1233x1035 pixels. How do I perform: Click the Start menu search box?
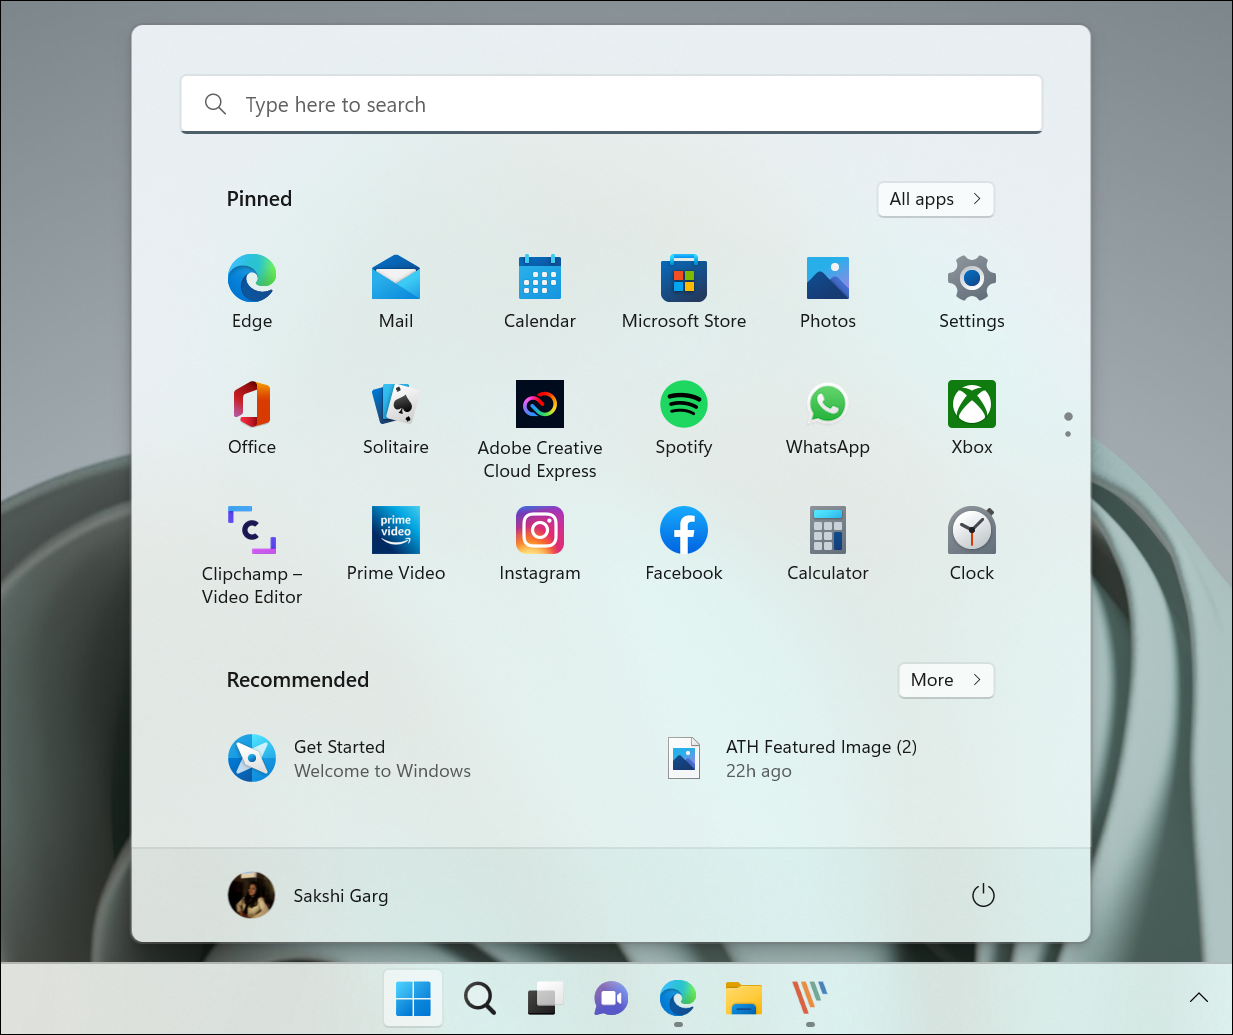click(x=611, y=104)
